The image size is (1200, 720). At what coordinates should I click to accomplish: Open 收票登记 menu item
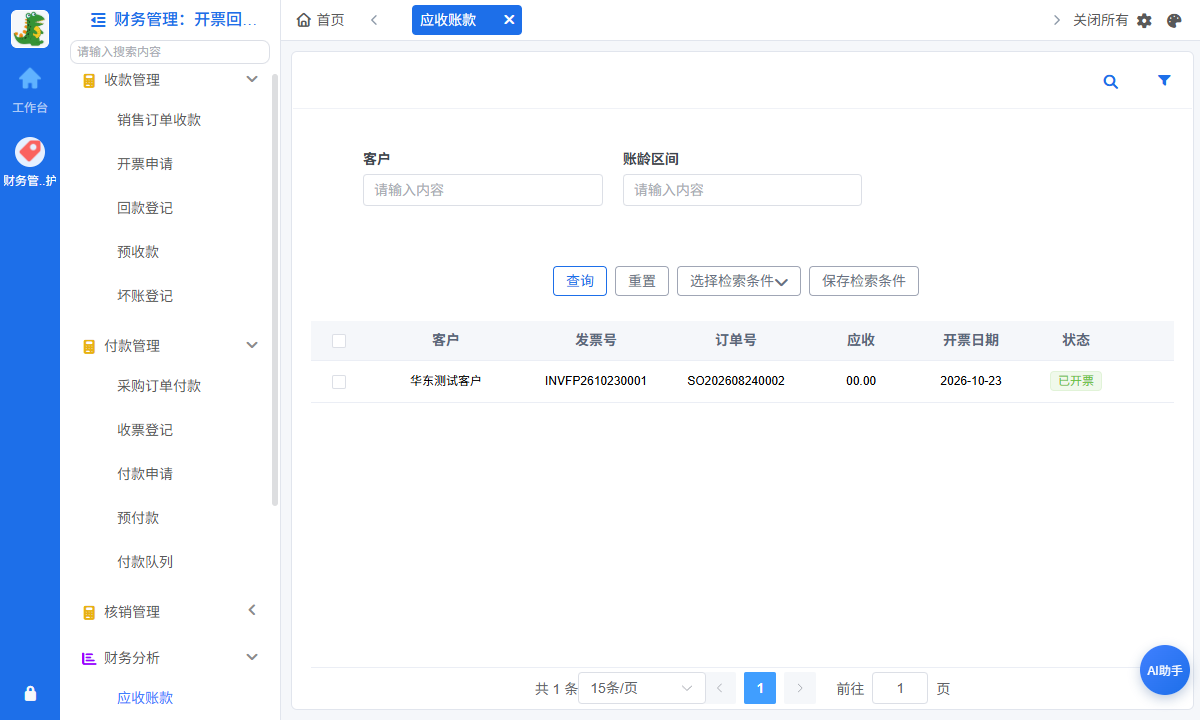145,430
